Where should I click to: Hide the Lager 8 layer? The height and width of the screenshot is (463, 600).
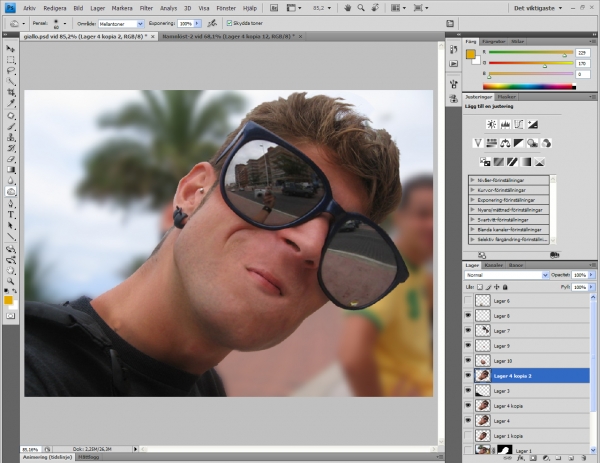pyautogui.click(x=468, y=316)
